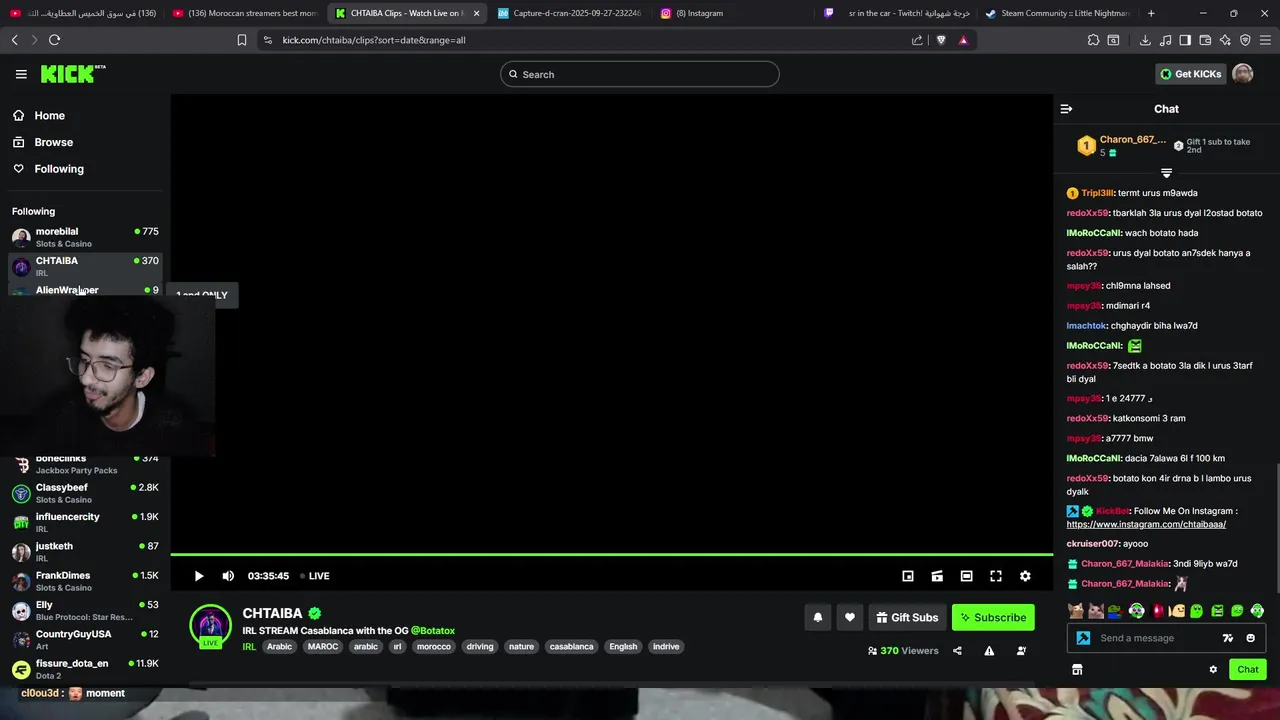Open the chat shop icon
This screenshot has width=1280, height=720.
[x=1077, y=670]
